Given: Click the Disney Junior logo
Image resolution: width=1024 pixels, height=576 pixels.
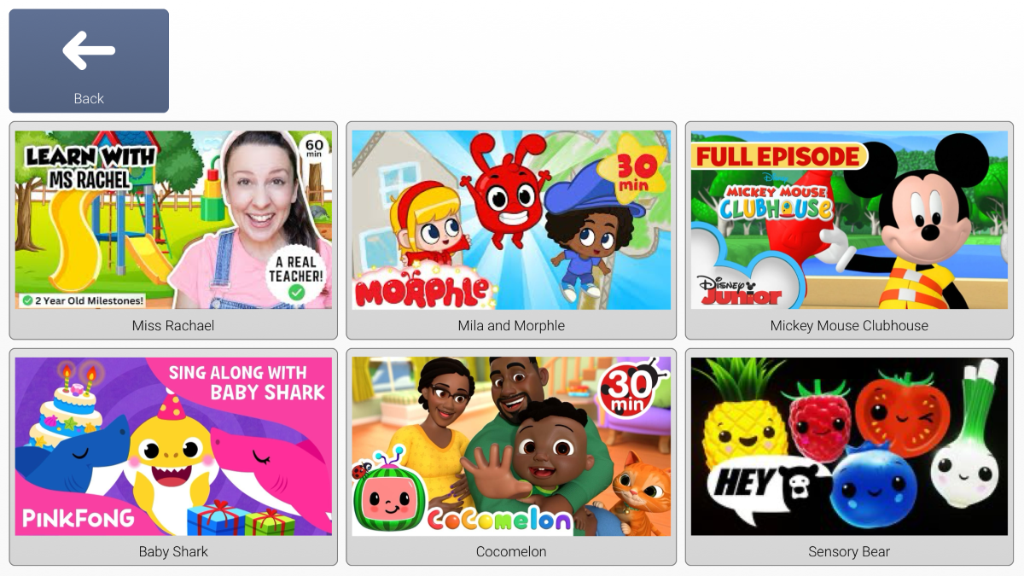Looking at the screenshot, I should 741,291.
